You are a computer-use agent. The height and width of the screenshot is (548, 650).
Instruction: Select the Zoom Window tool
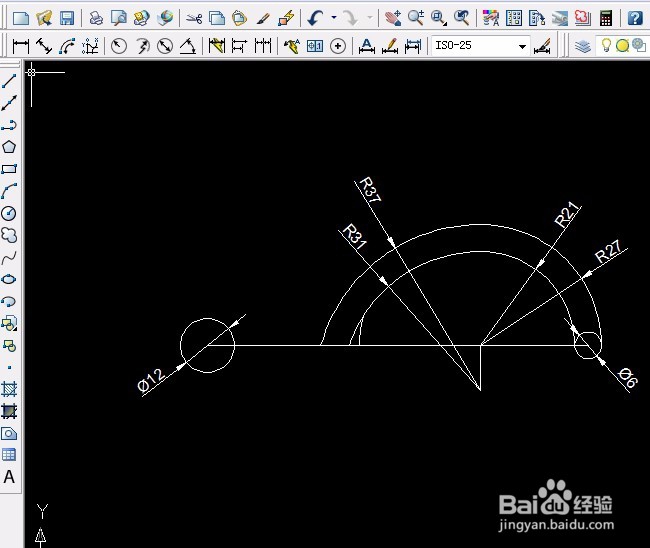tap(439, 18)
